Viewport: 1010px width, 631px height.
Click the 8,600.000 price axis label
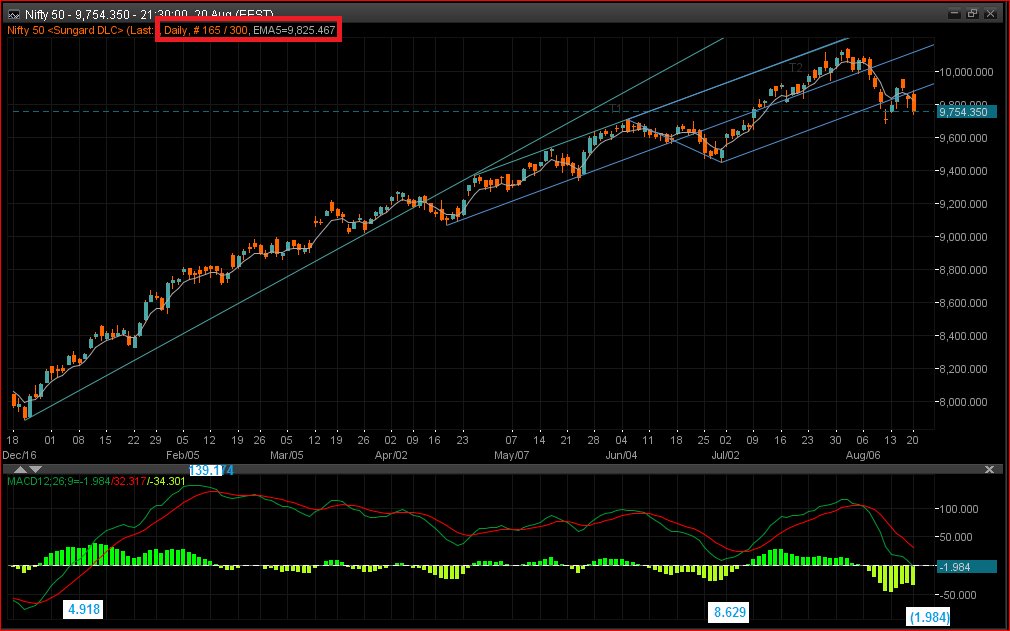pyautogui.click(x=964, y=303)
